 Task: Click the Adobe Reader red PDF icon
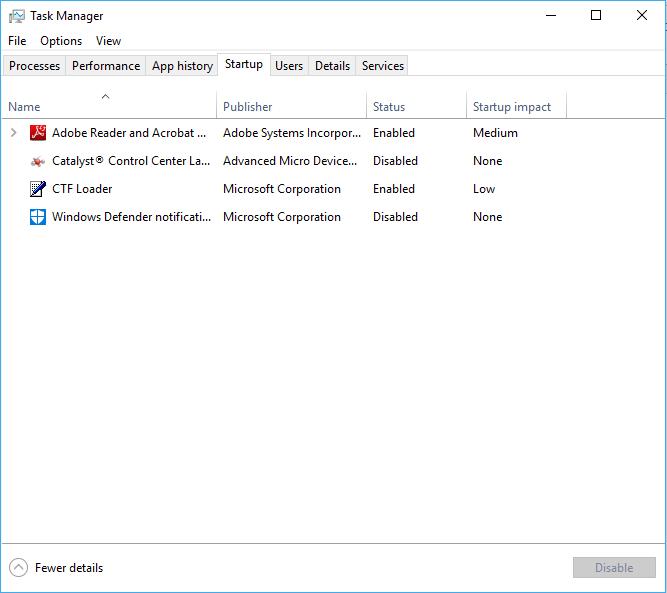38,133
